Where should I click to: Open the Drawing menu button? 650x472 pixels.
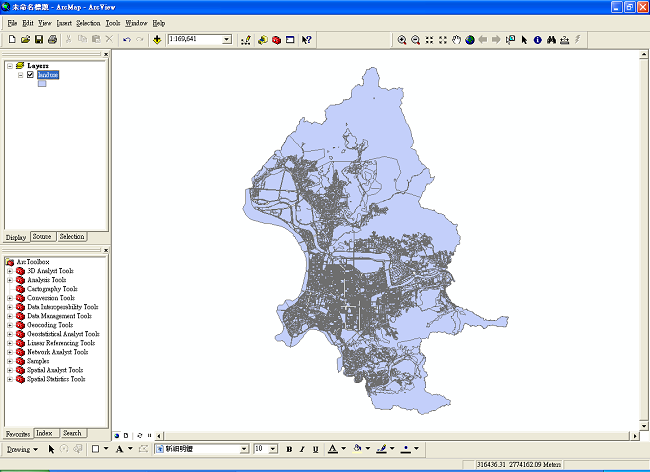coord(20,450)
